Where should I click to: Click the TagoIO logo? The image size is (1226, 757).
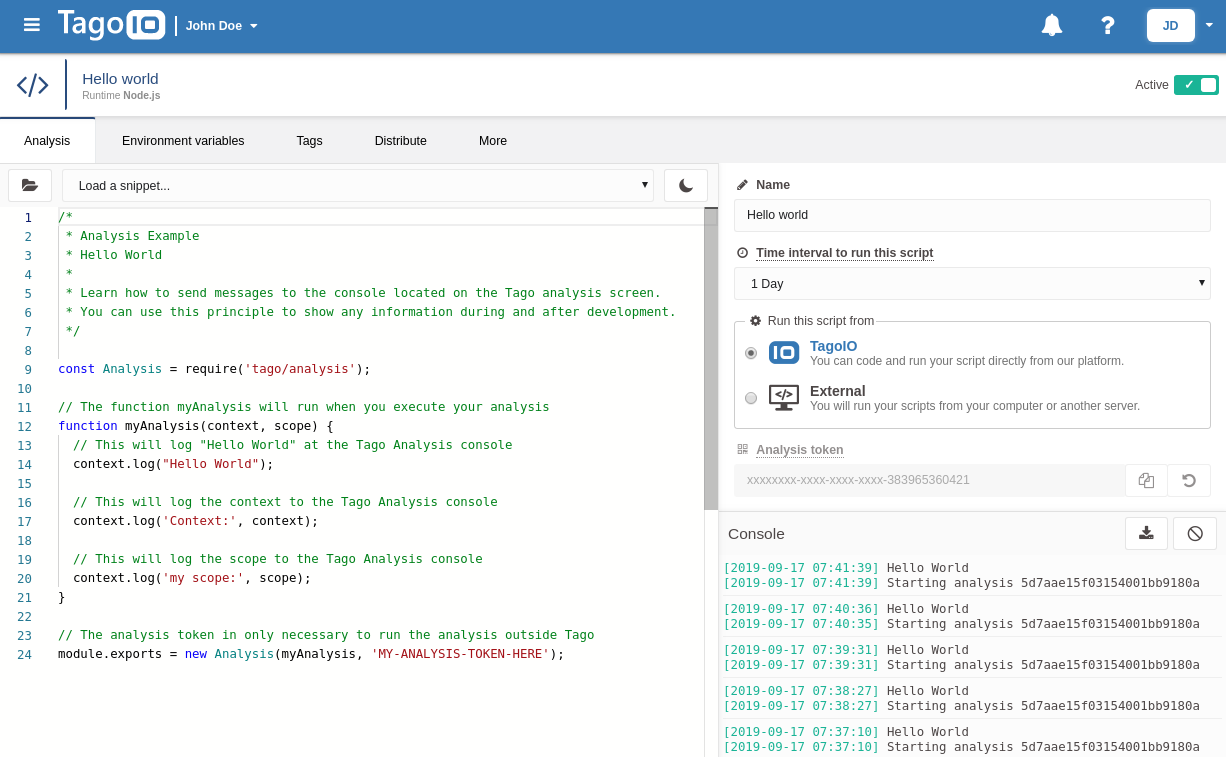111,24
